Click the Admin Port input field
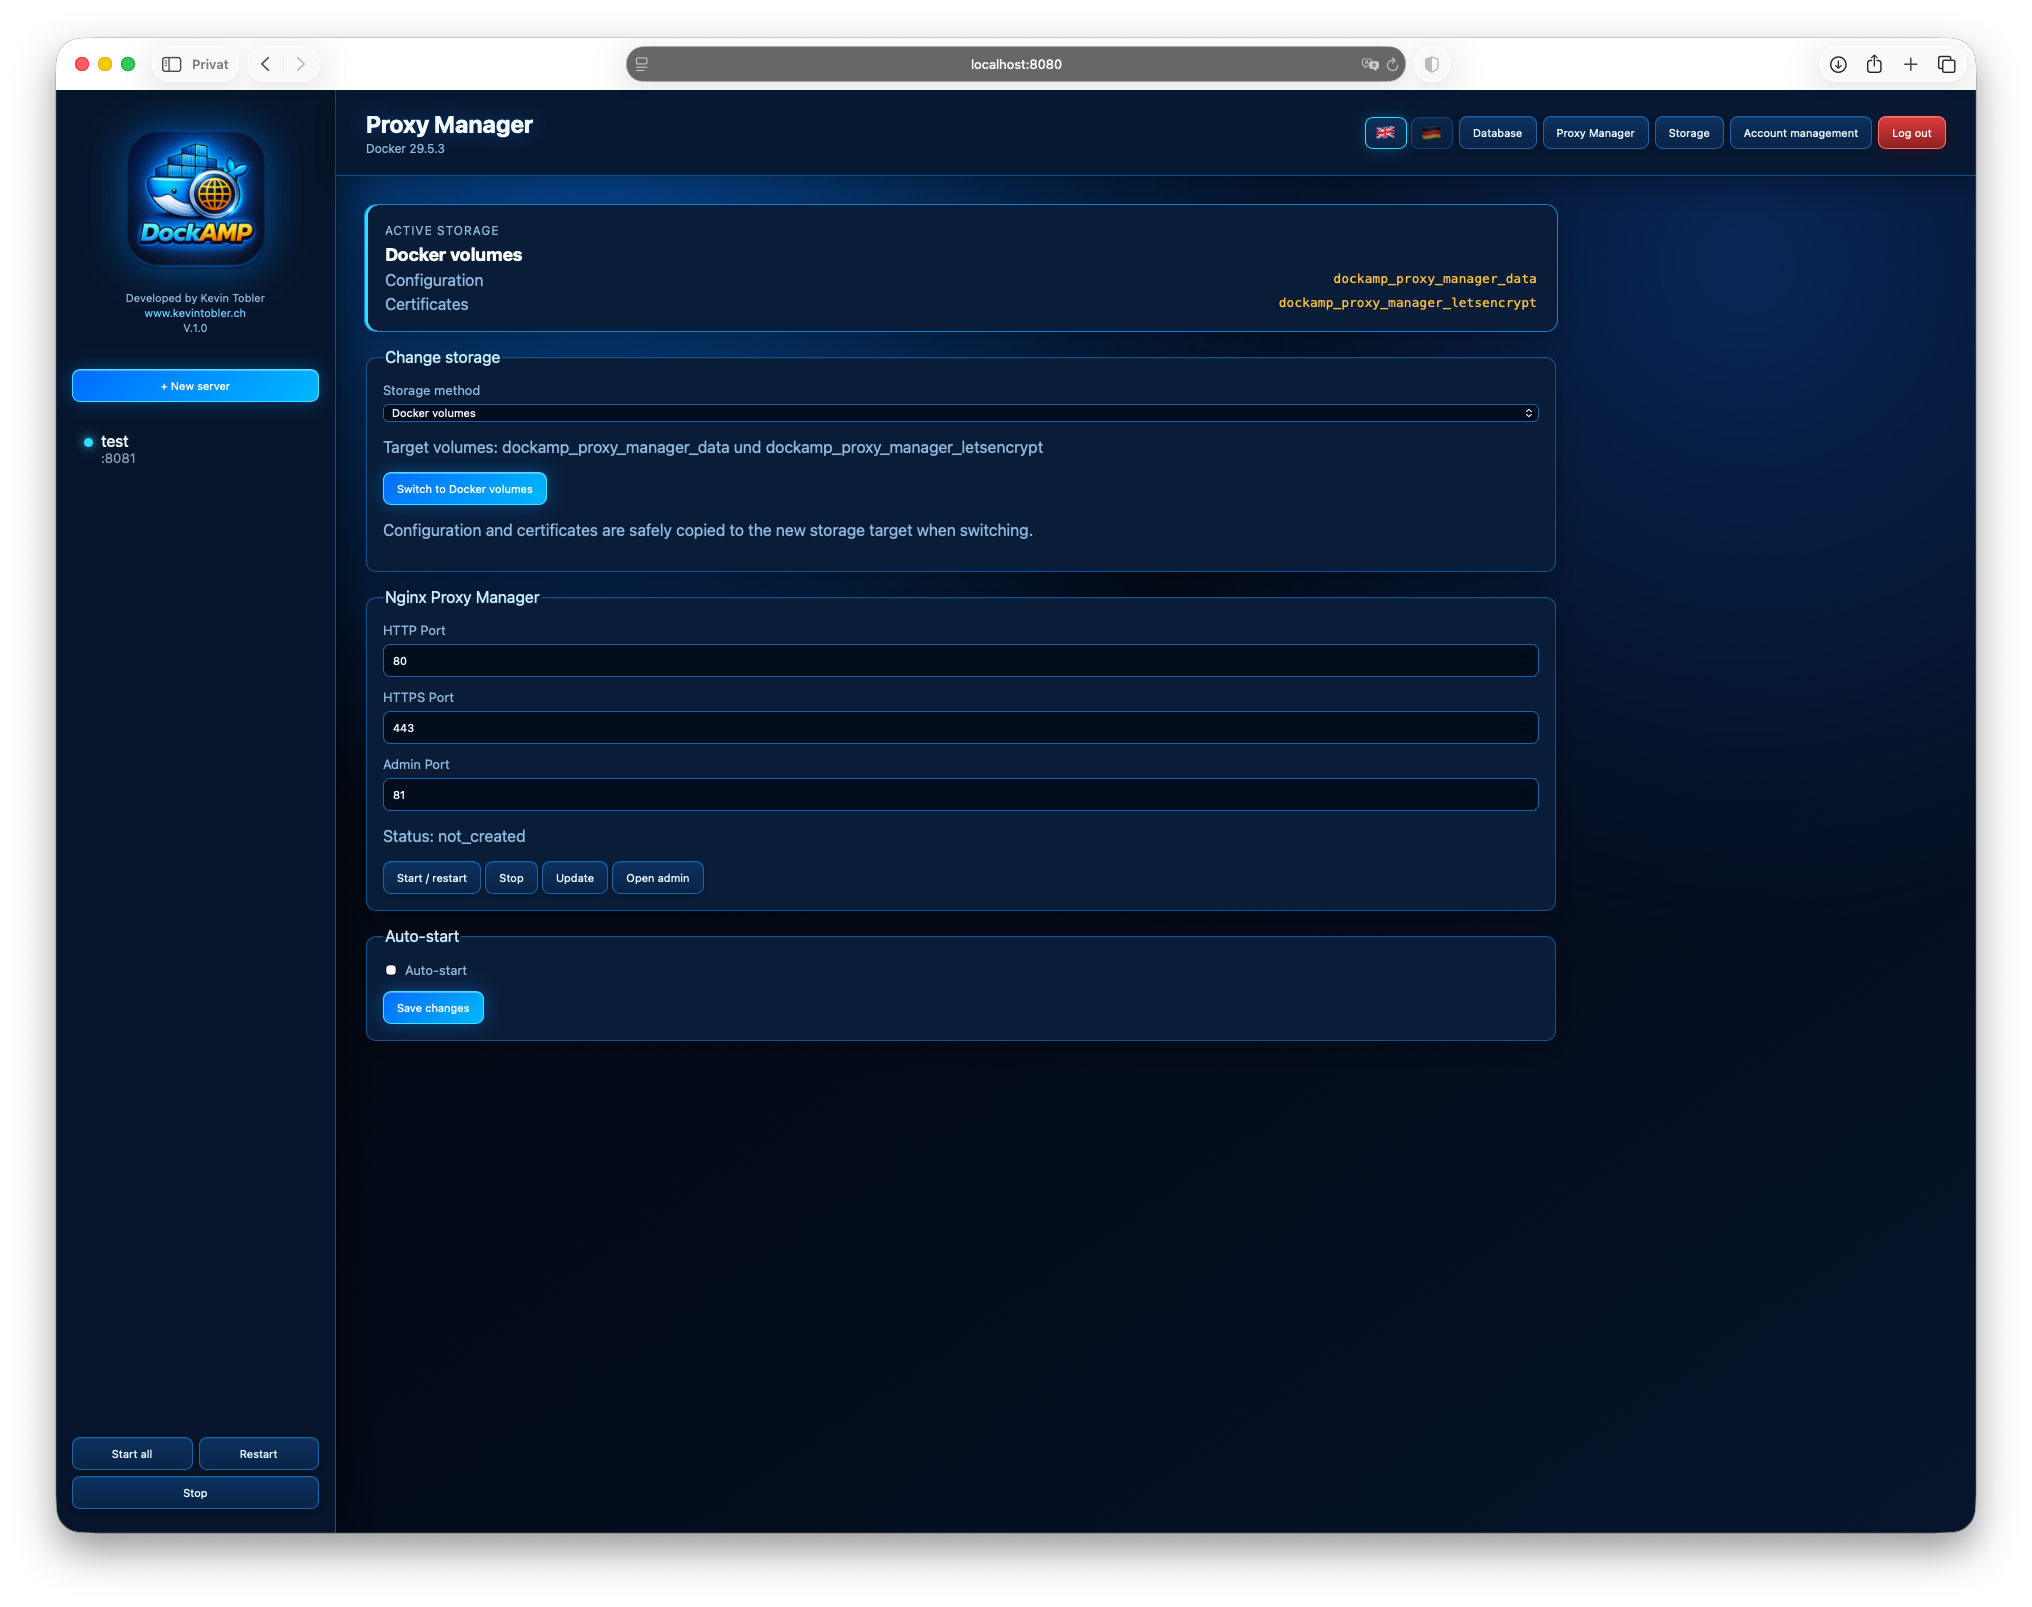The image size is (2032, 1607). pyautogui.click(x=960, y=795)
